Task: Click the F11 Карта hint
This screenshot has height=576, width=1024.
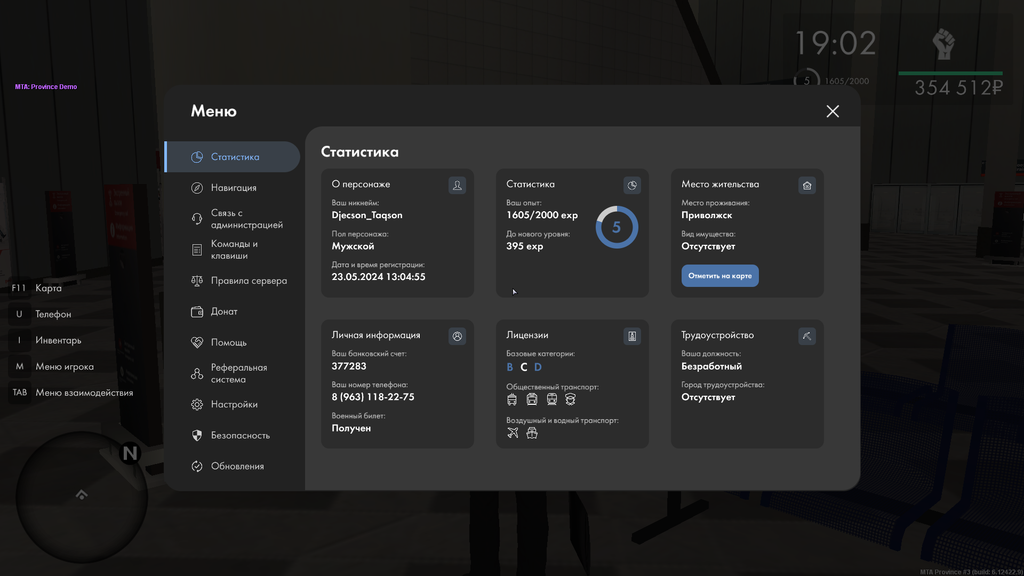Action: tap(37, 288)
